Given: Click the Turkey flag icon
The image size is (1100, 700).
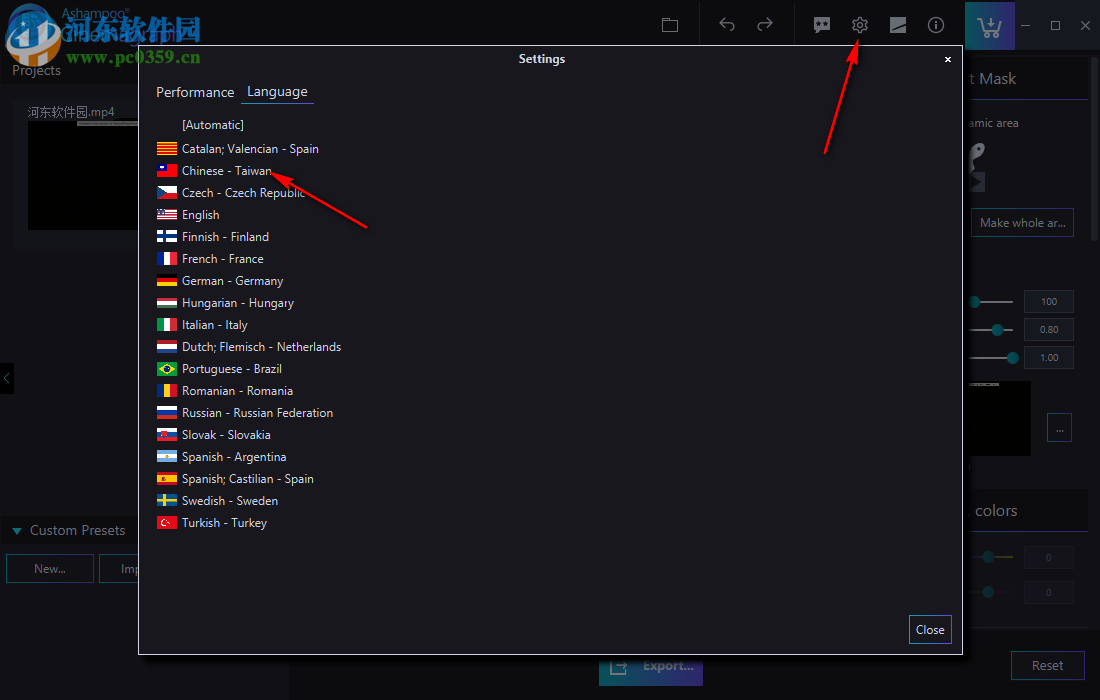Looking at the screenshot, I should (x=166, y=523).
